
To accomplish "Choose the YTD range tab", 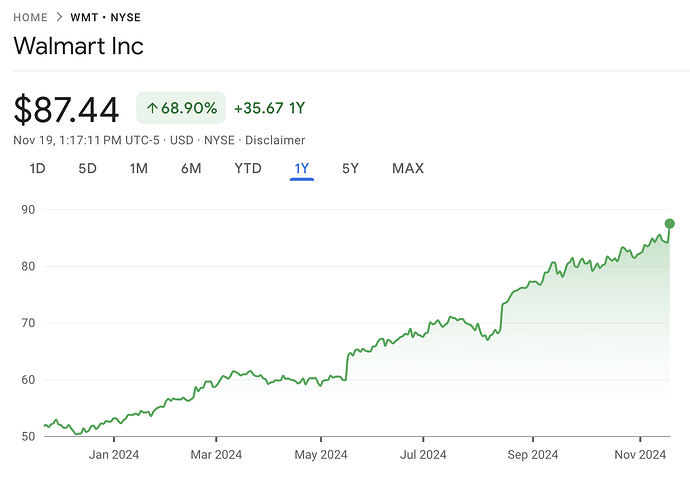I will coord(248,169).
